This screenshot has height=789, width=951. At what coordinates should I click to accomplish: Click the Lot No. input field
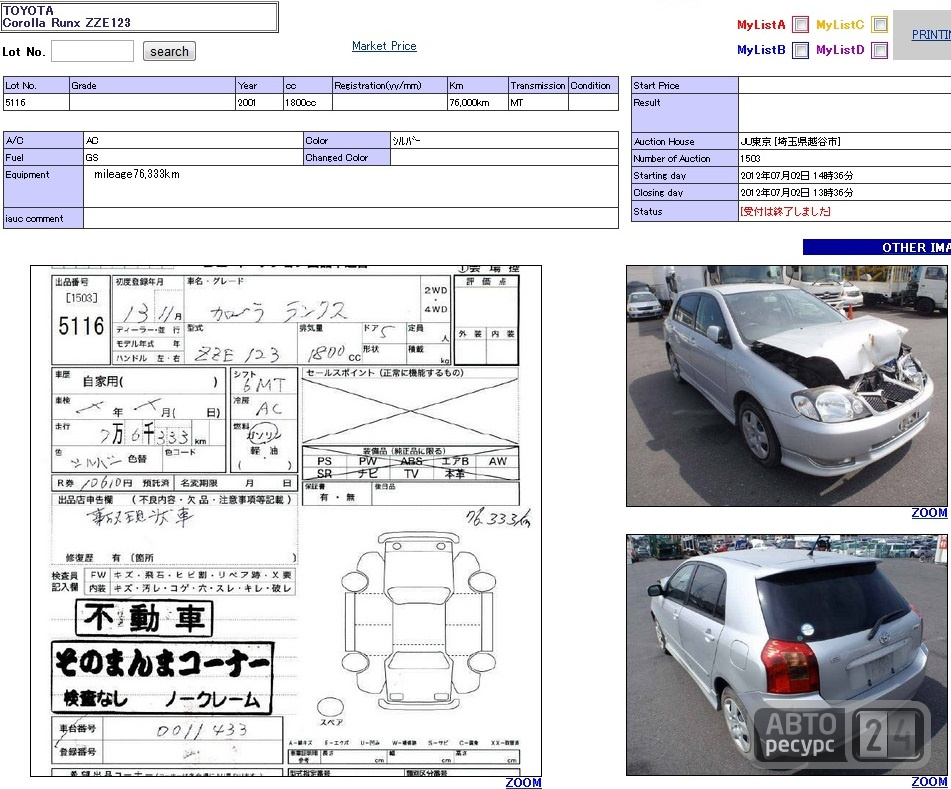(92, 51)
